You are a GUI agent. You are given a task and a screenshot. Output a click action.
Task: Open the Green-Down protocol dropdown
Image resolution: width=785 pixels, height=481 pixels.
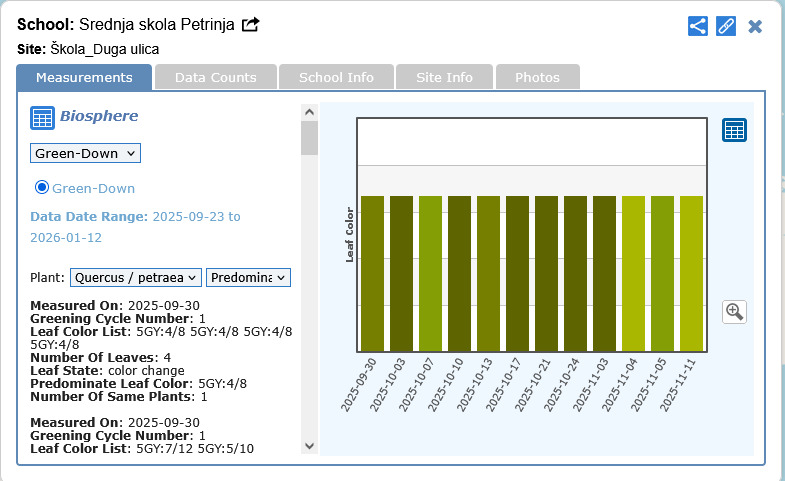[x=85, y=153]
